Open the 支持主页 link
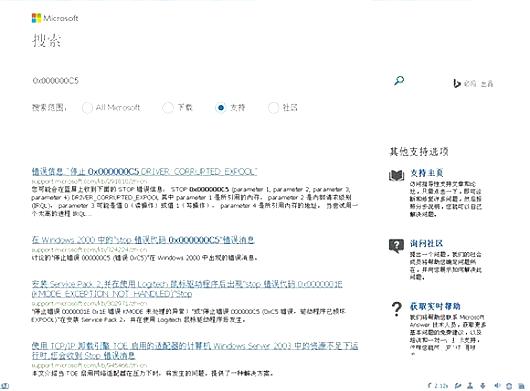530x391 pixels. (x=426, y=173)
